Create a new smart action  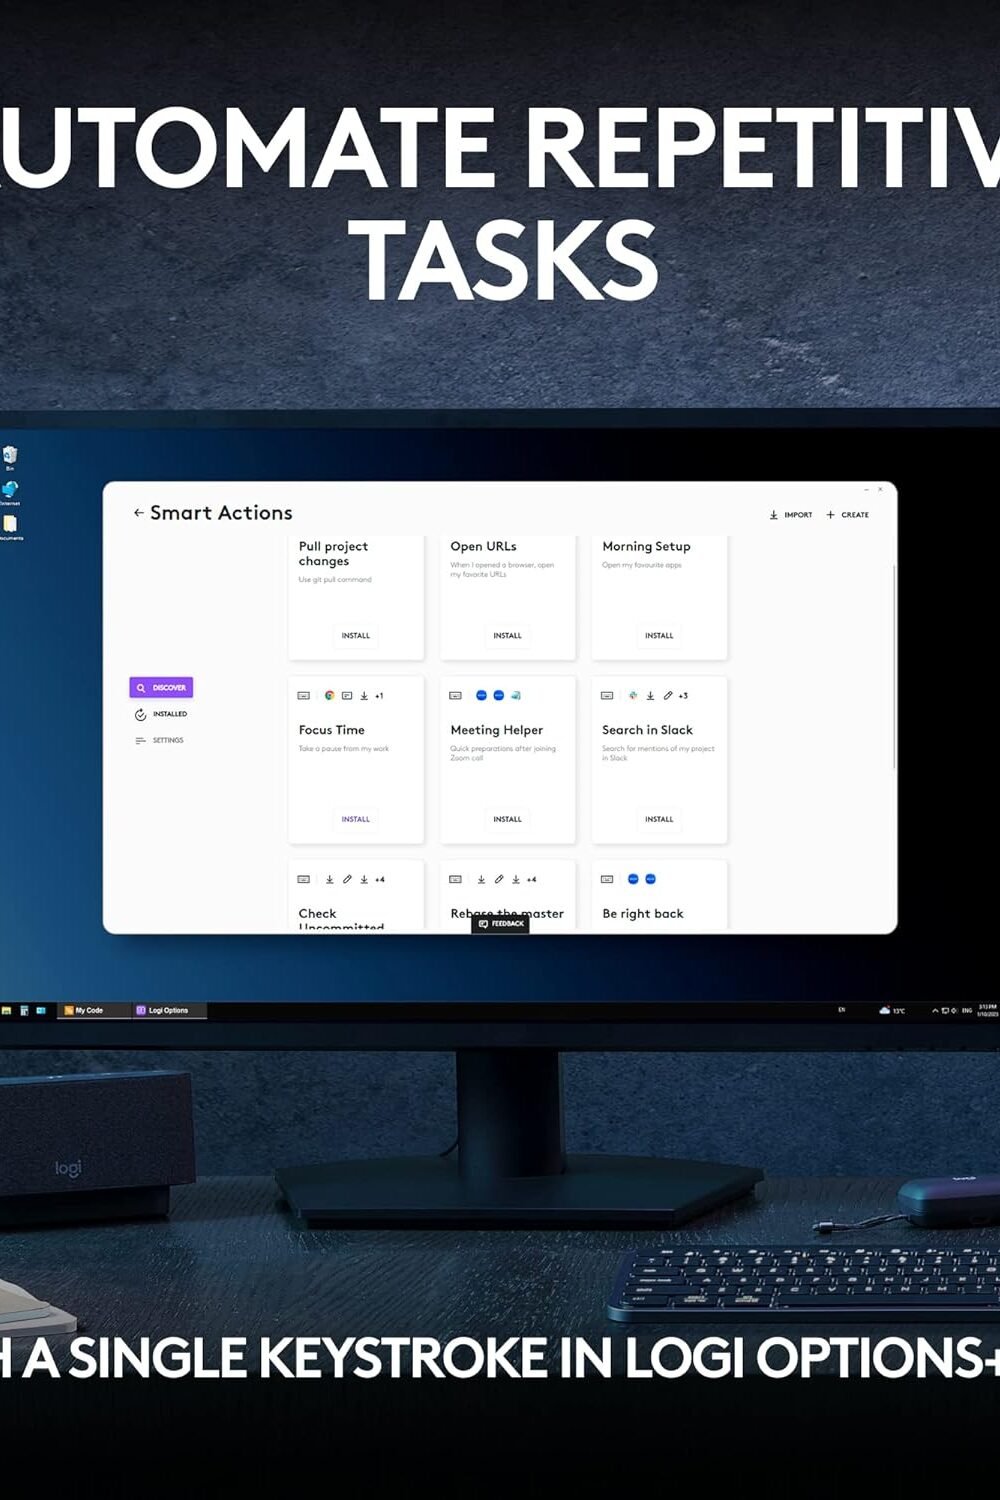click(x=848, y=515)
